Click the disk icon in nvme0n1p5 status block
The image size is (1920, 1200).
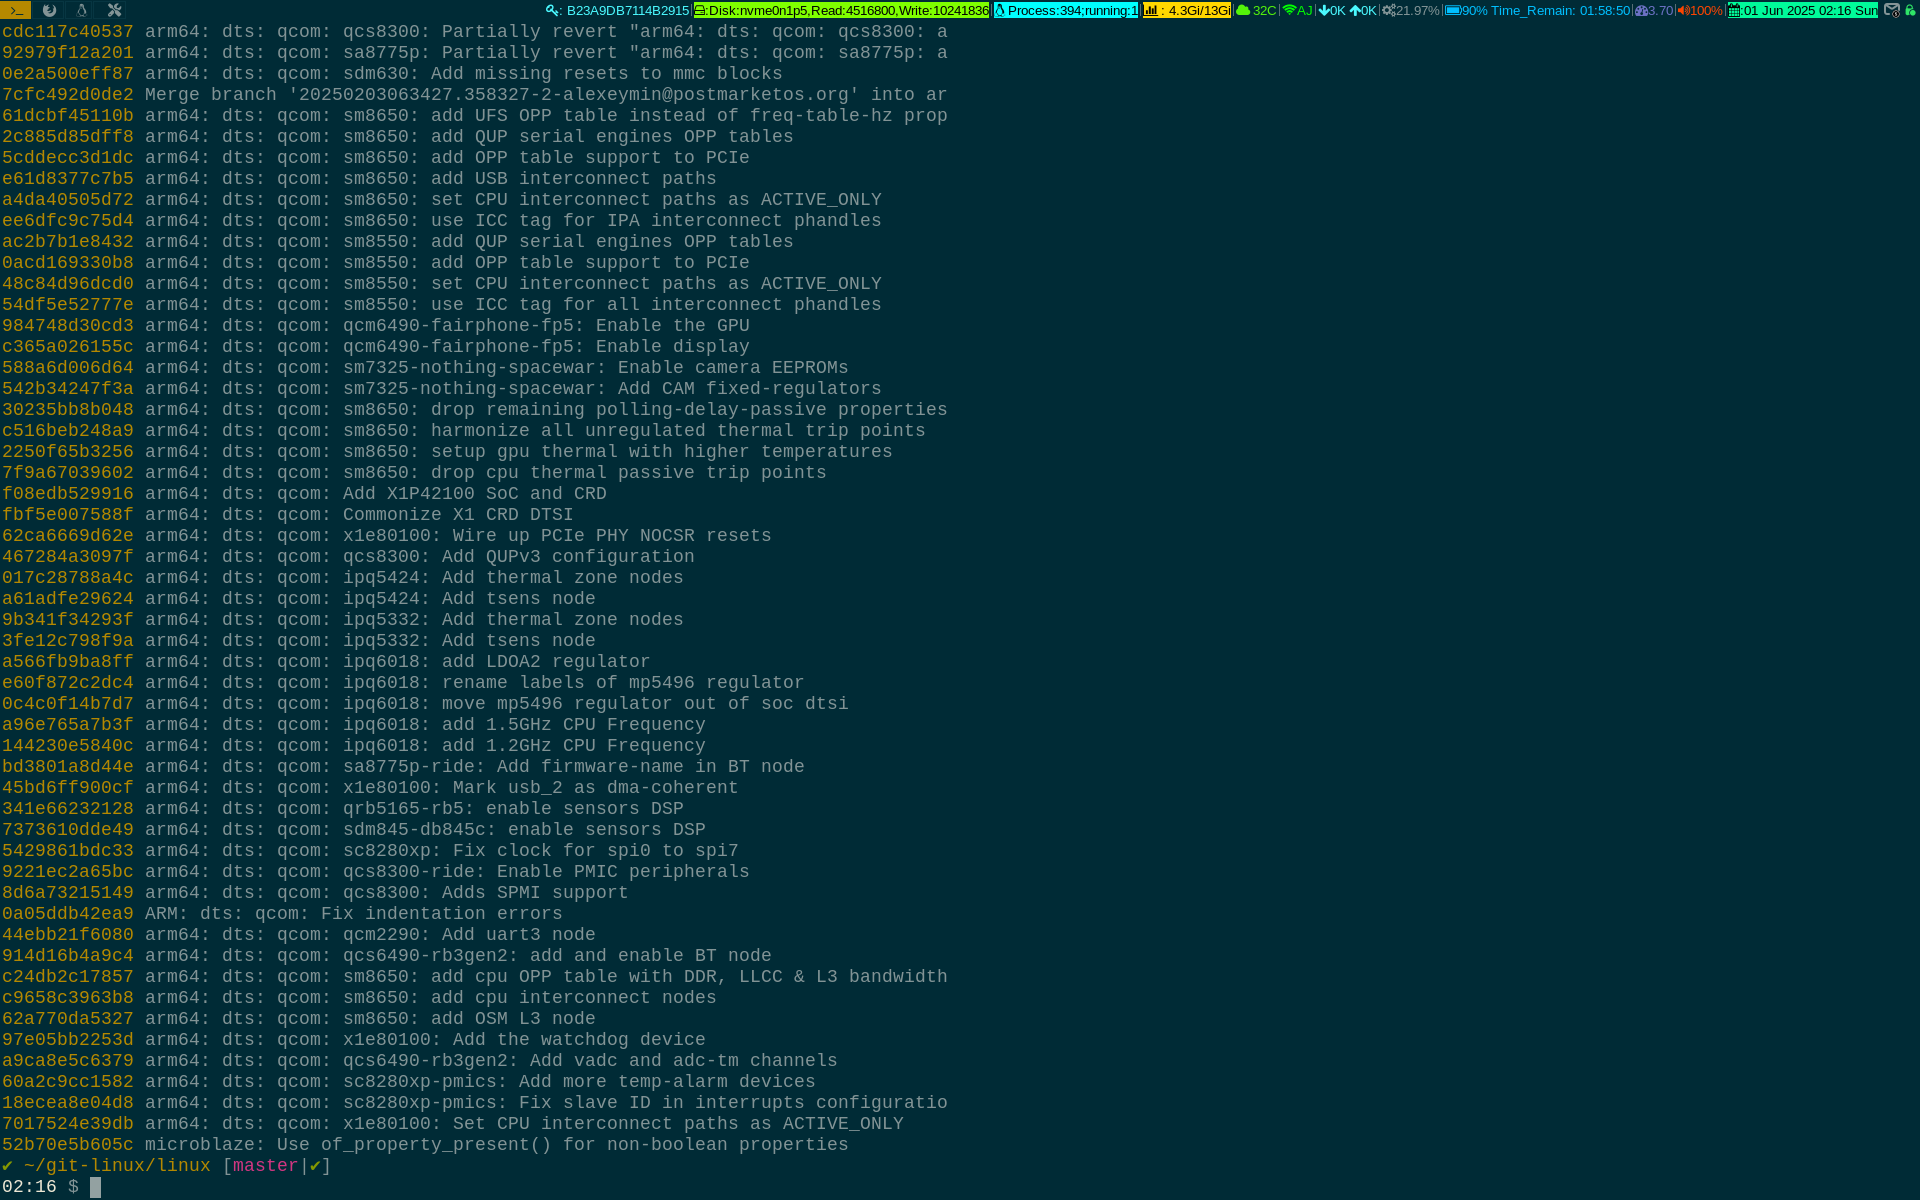pyautogui.click(x=701, y=11)
